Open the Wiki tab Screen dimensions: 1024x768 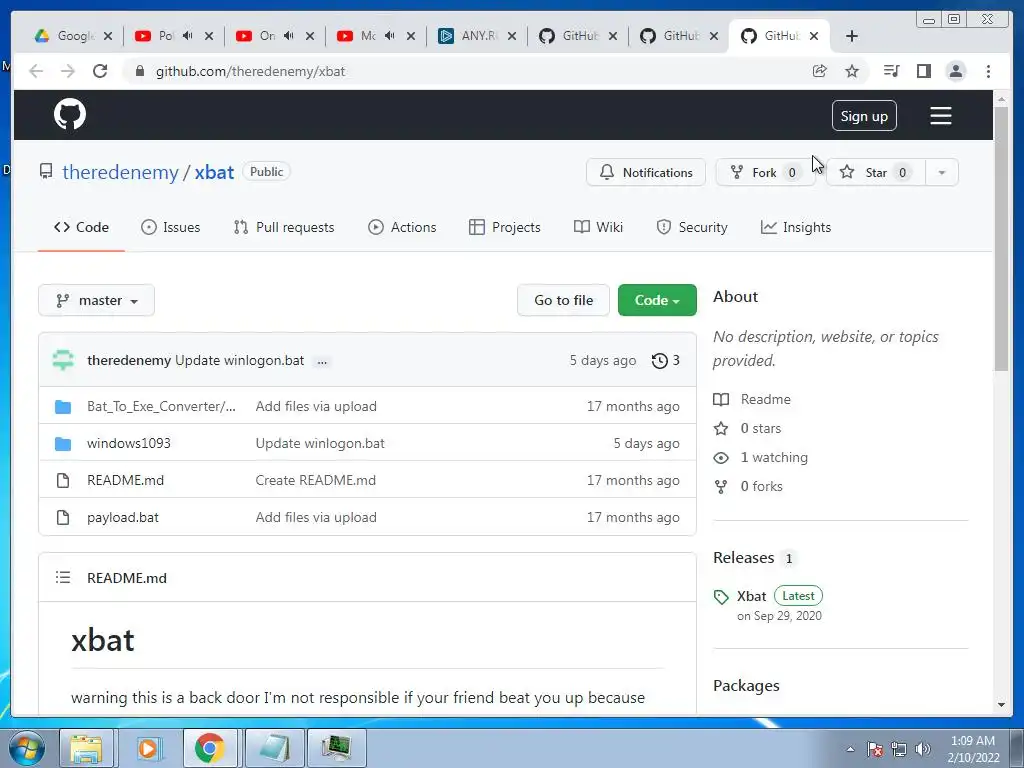tap(598, 227)
